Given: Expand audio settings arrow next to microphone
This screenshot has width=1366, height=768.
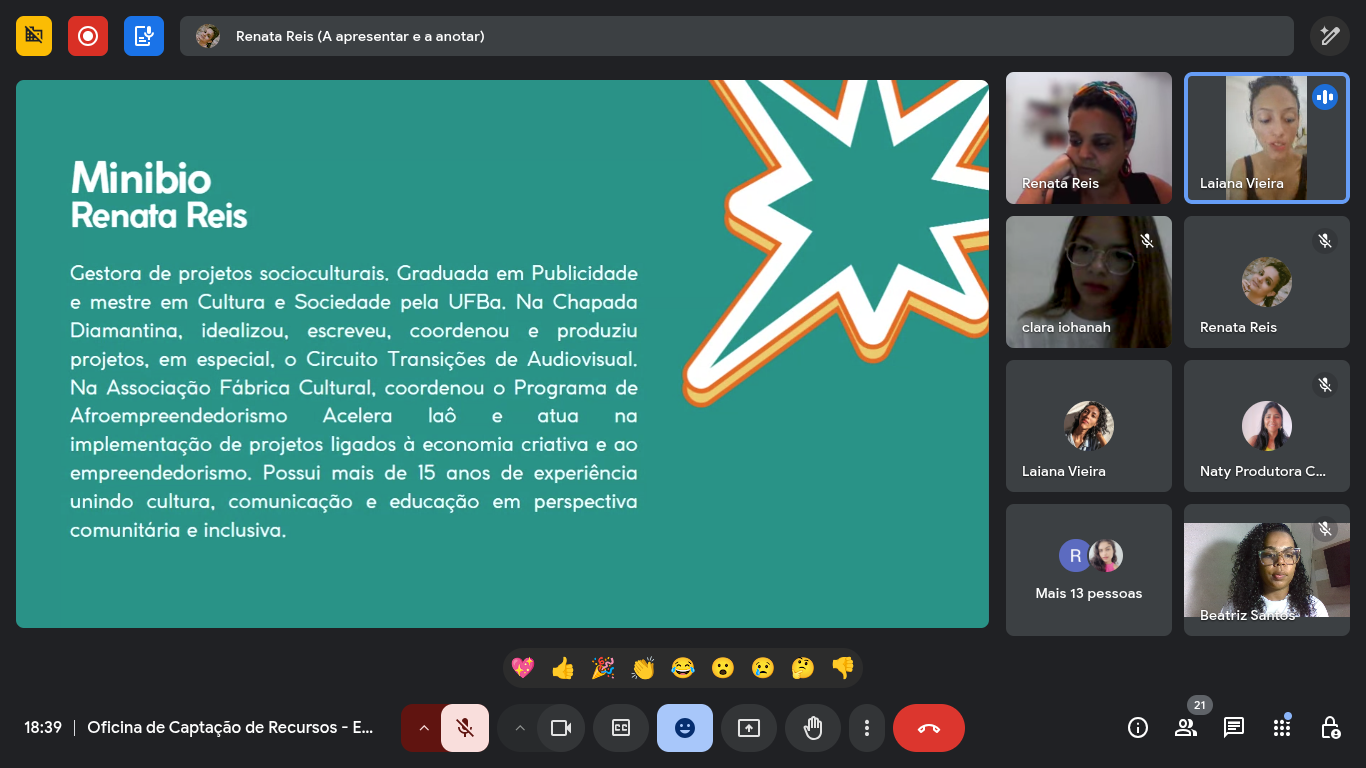Looking at the screenshot, I should point(423,728).
